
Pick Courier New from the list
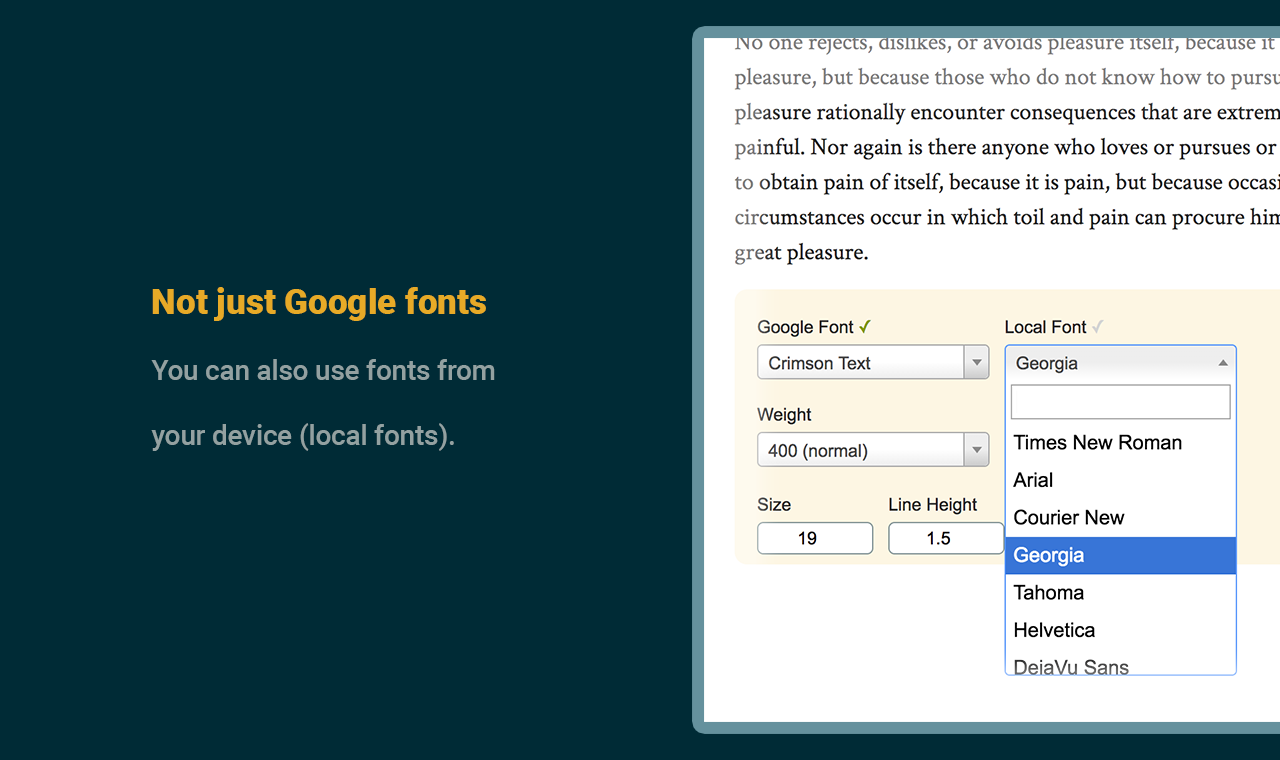1121,518
